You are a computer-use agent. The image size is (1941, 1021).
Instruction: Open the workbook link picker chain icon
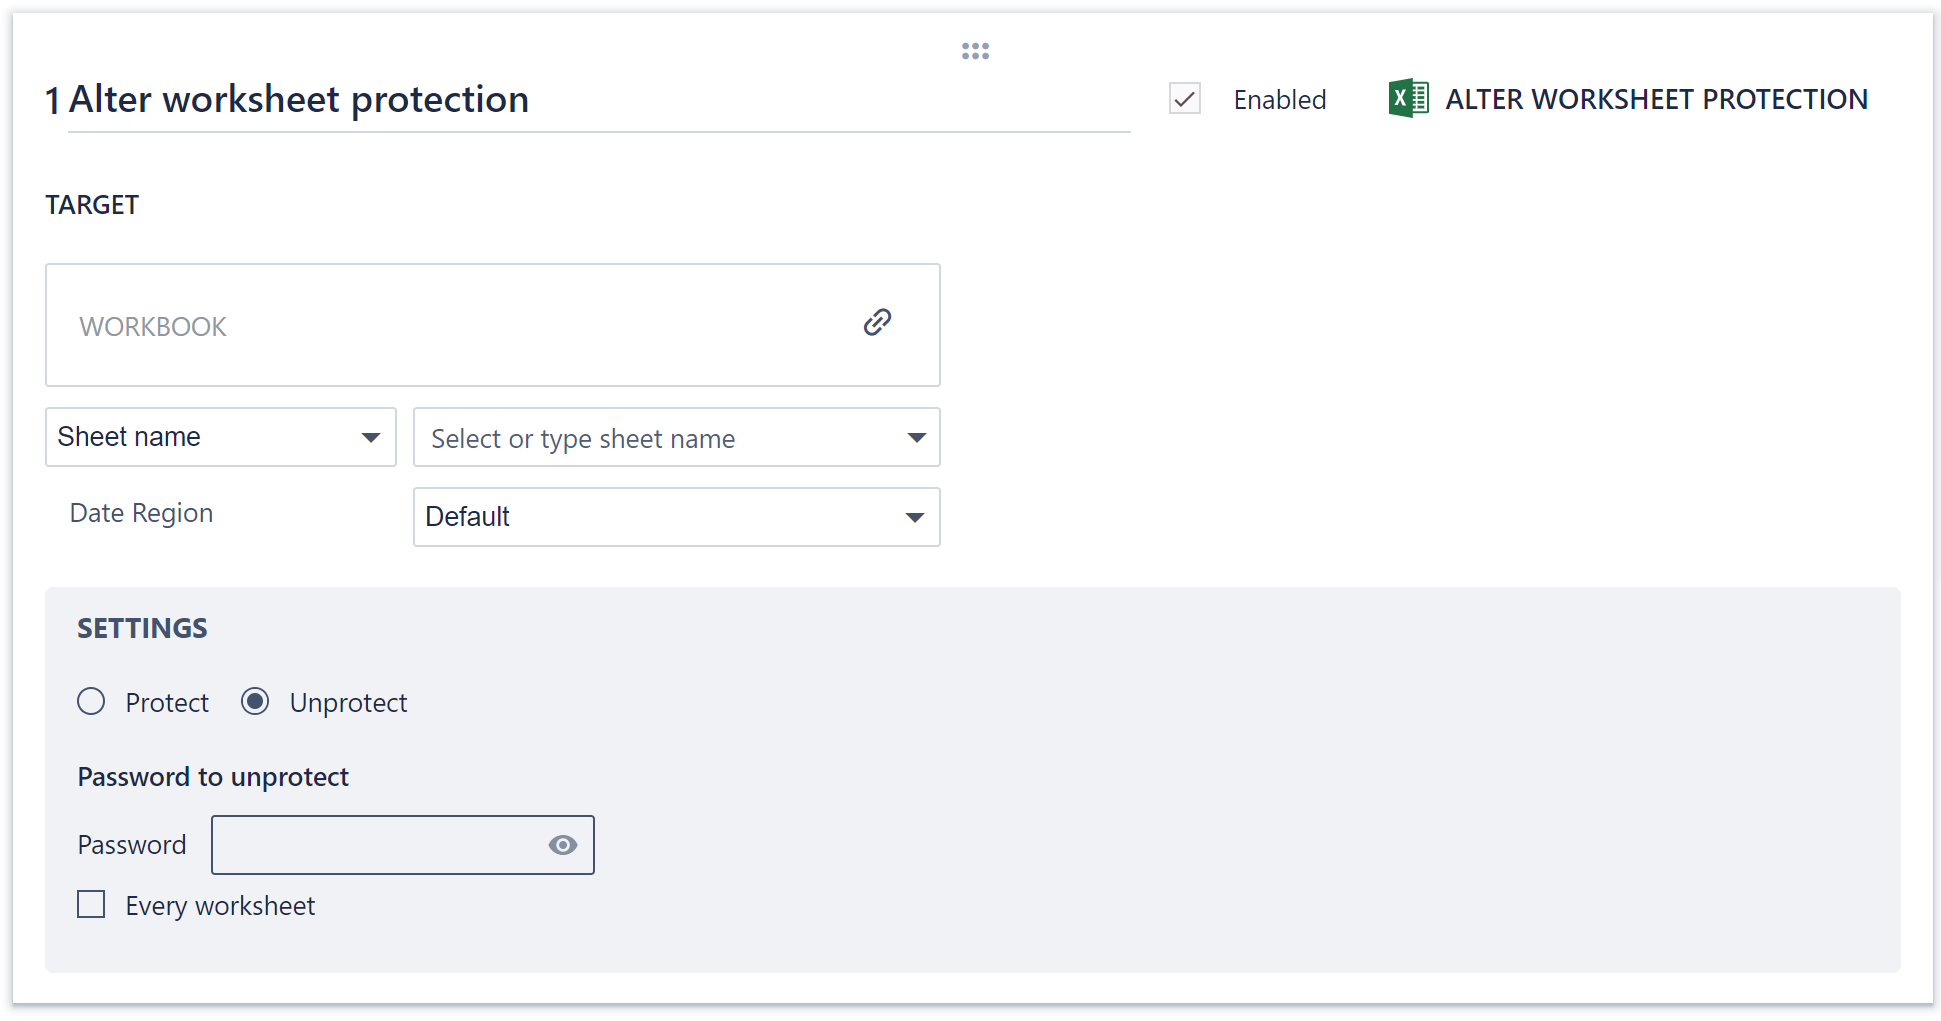click(877, 322)
